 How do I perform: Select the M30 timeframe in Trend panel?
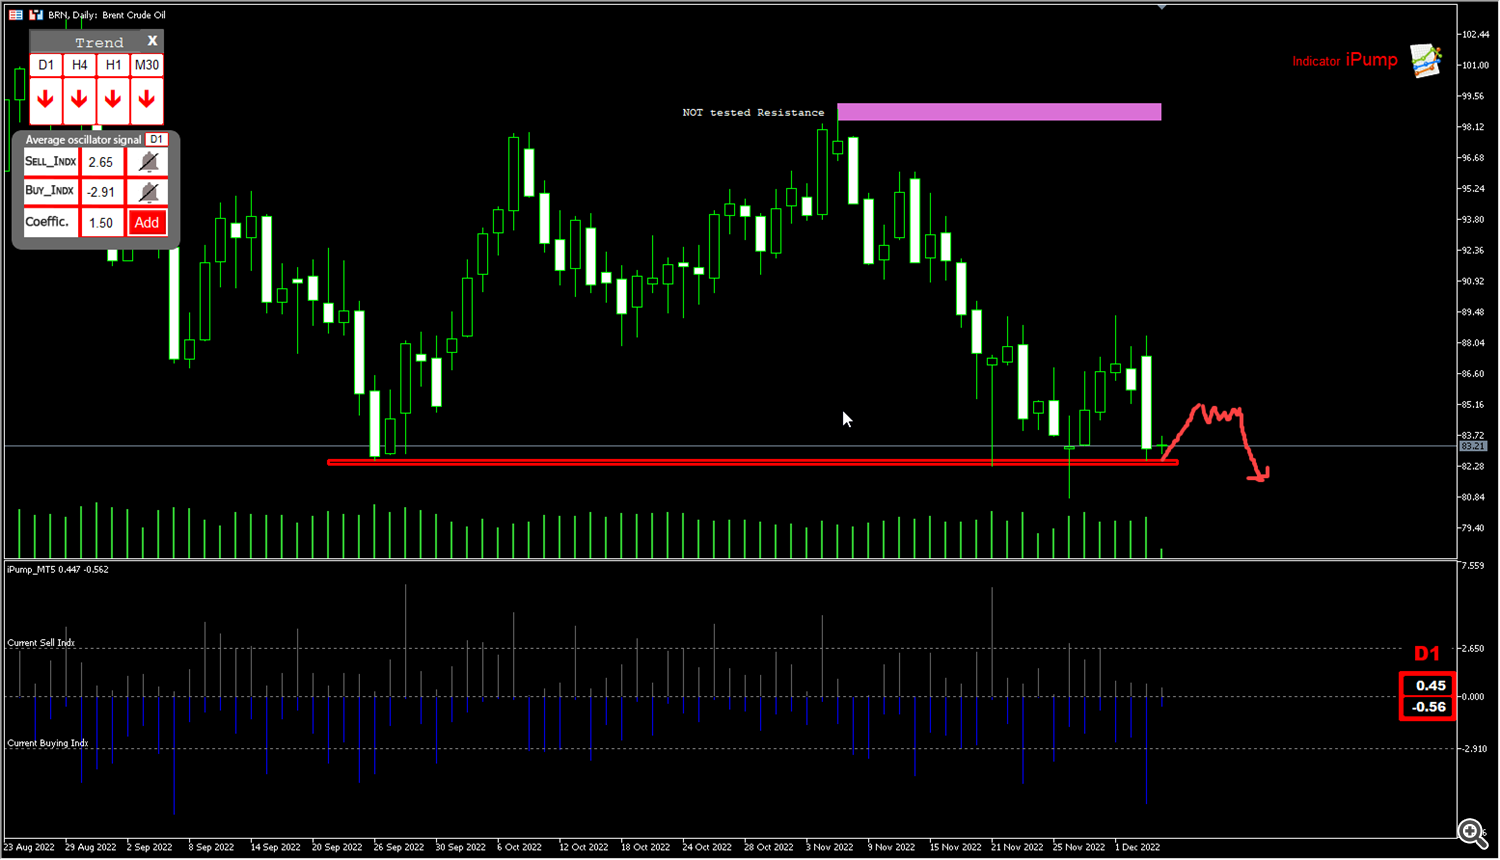click(147, 65)
